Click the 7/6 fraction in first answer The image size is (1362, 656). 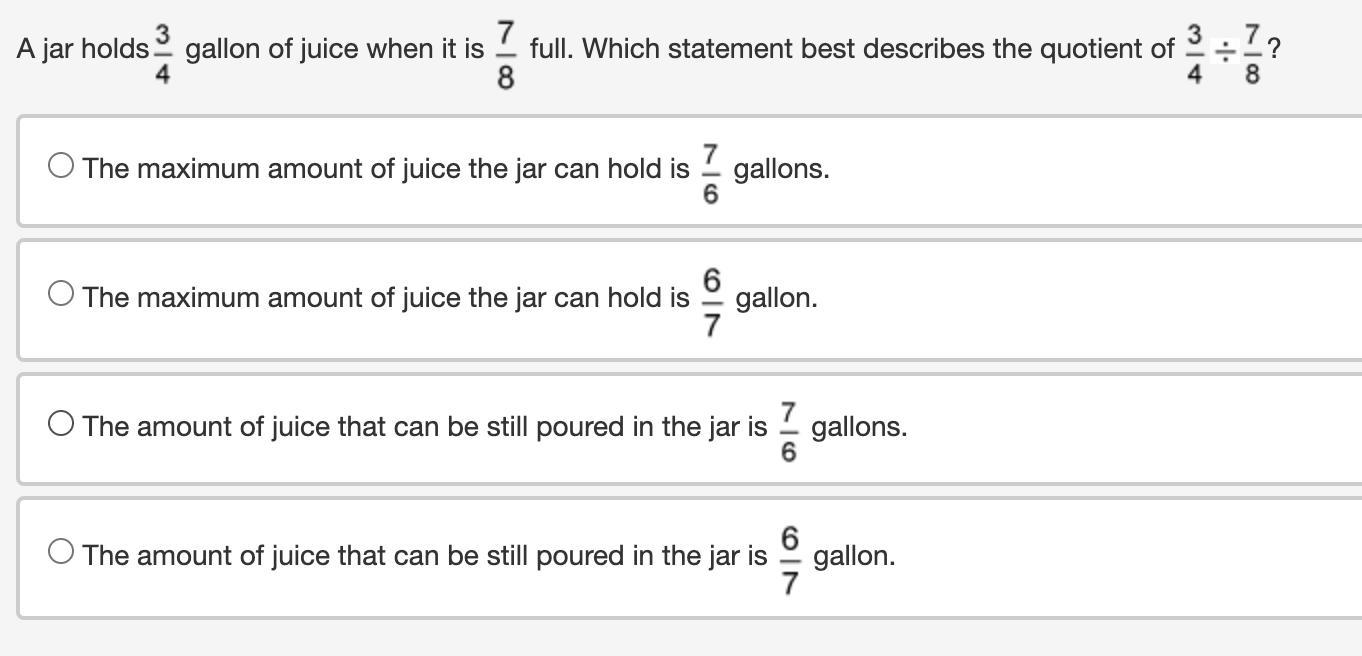tap(710, 174)
